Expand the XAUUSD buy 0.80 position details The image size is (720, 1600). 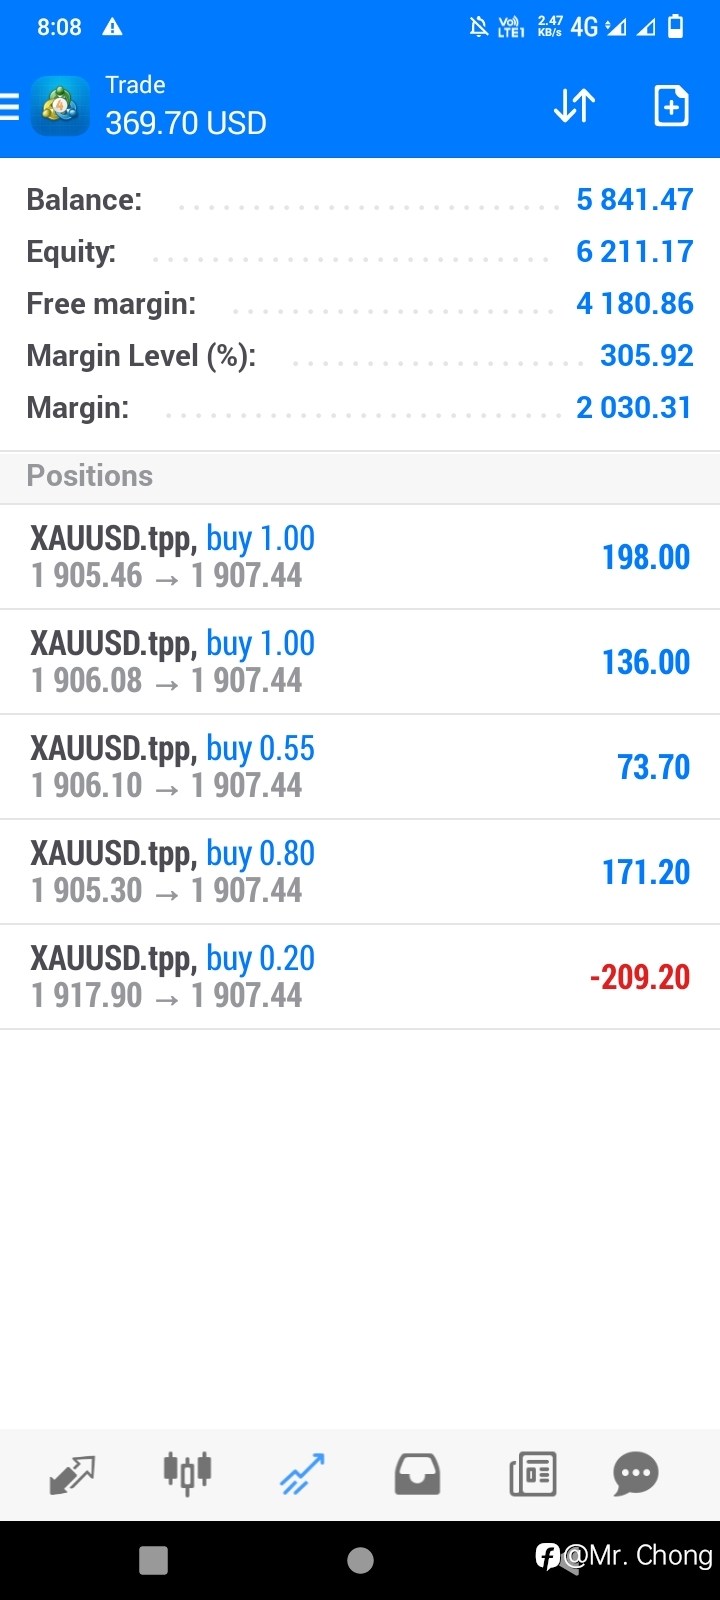[x=360, y=872]
